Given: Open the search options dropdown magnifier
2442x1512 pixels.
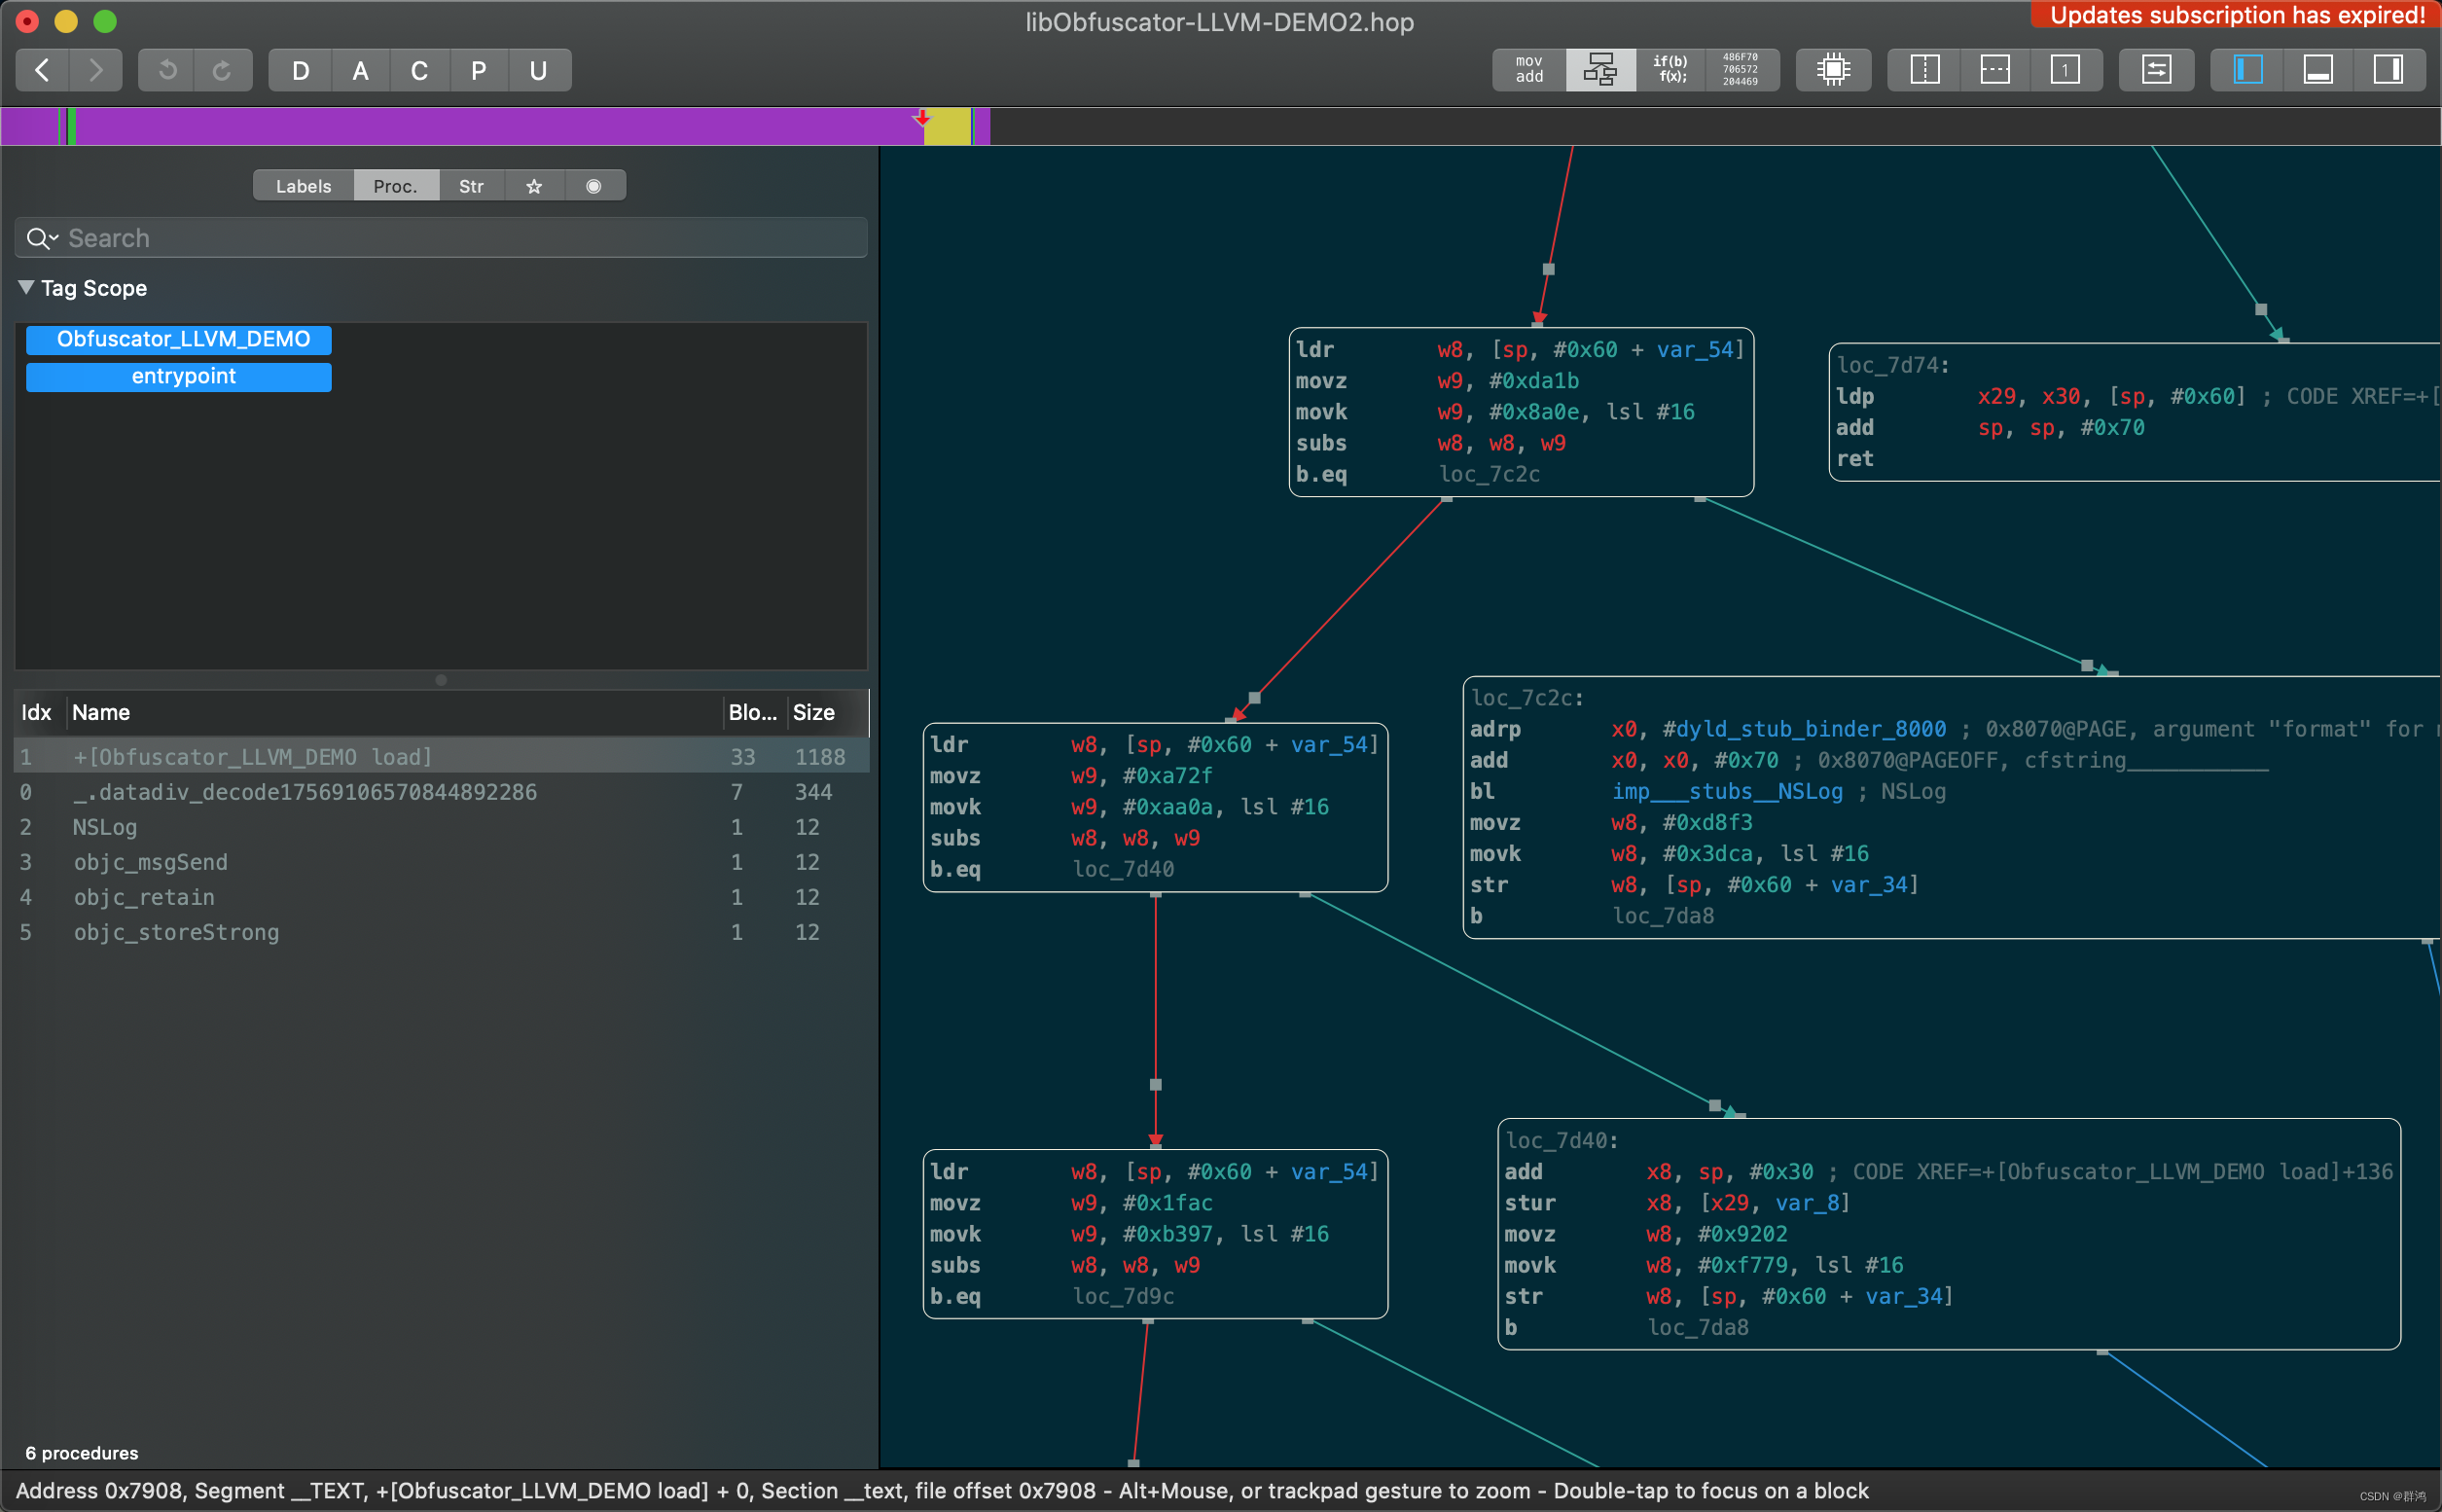Looking at the screenshot, I should (x=42, y=239).
